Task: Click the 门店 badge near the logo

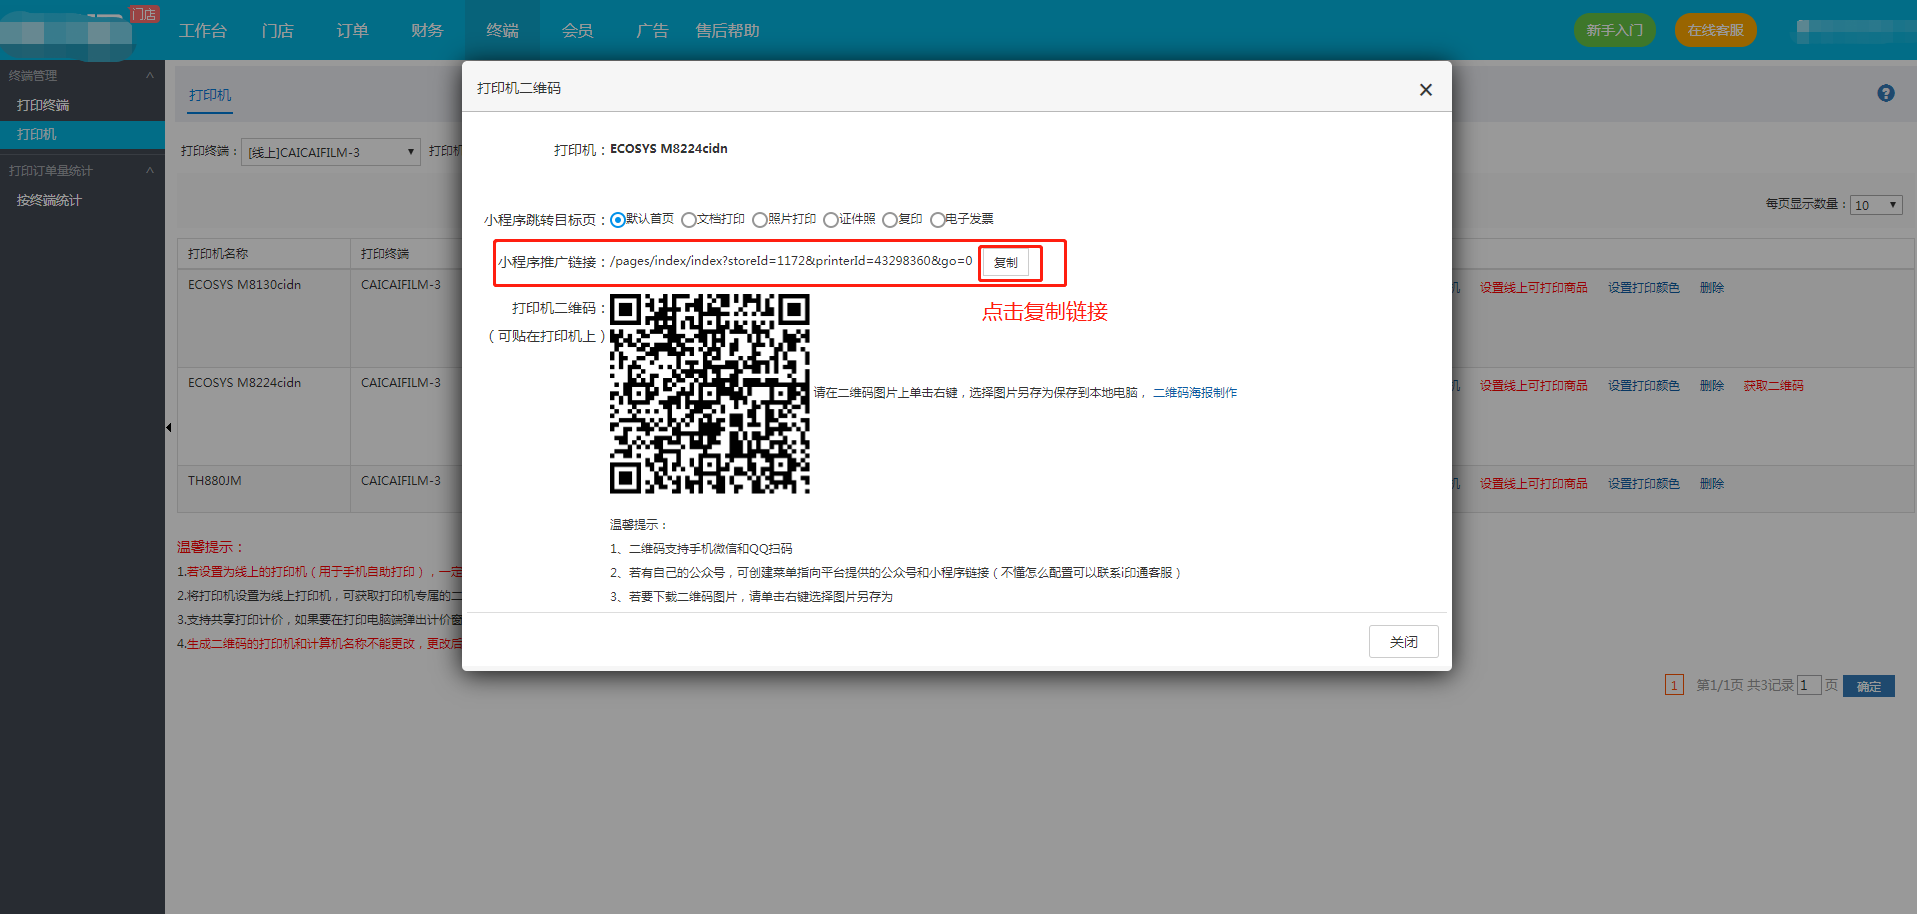Action: pyautogui.click(x=144, y=15)
